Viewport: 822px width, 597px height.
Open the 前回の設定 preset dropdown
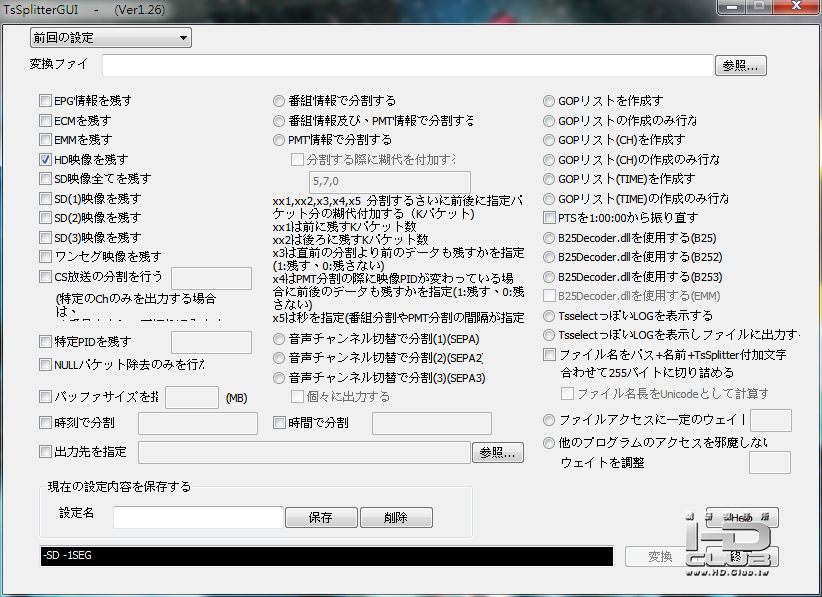(x=111, y=38)
